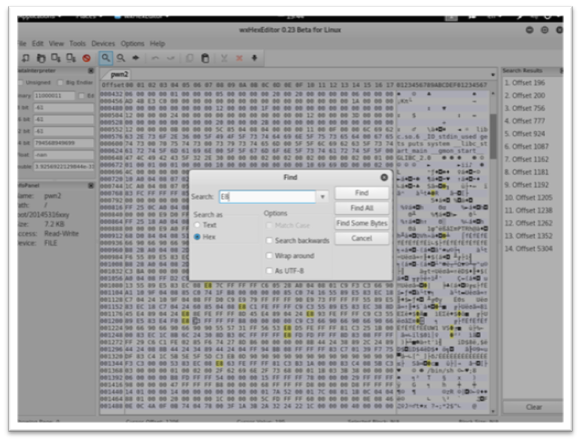The height and width of the screenshot is (441, 580).
Task: Click the Save file toolbar icon
Action: click(x=56, y=58)
